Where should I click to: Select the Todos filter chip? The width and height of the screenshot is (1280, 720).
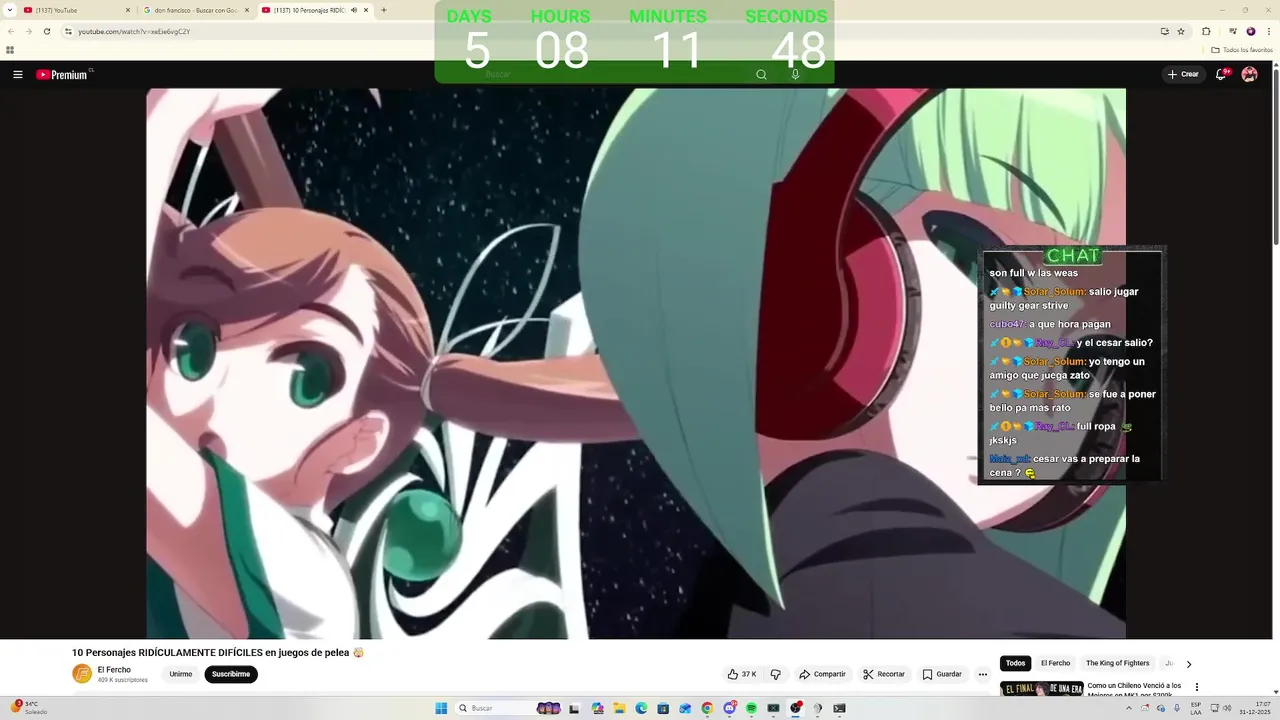tap(1015, 663)
